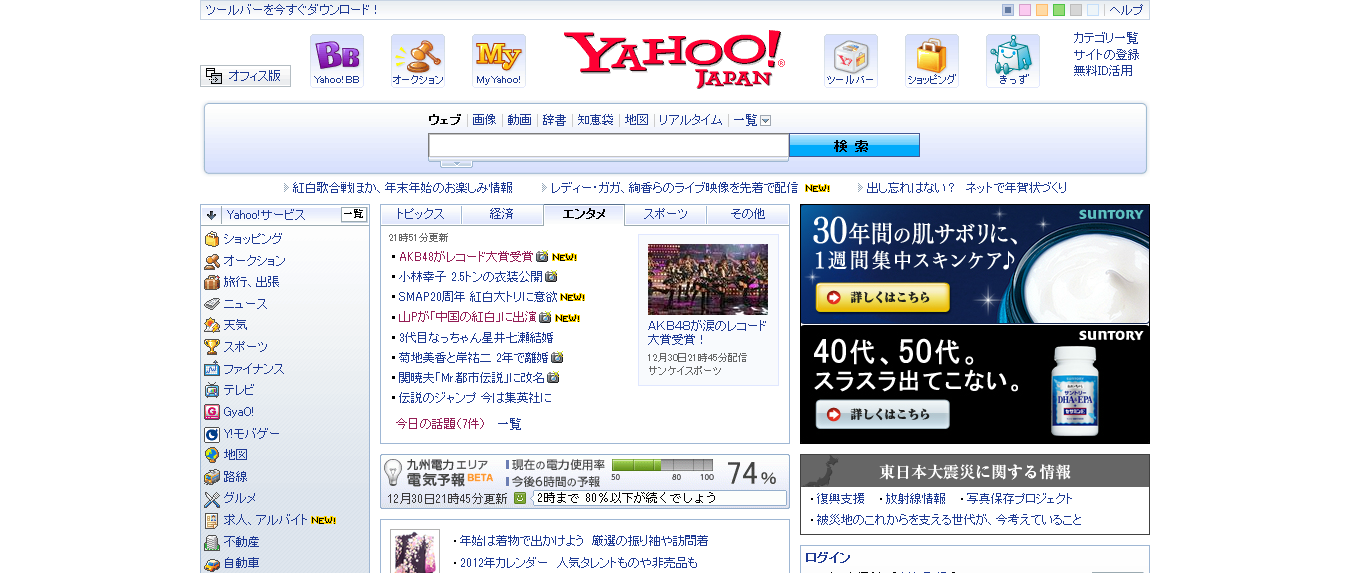Open the きっず robot icon
This screenshot has width=1349, height=573.
point(1013,61)
